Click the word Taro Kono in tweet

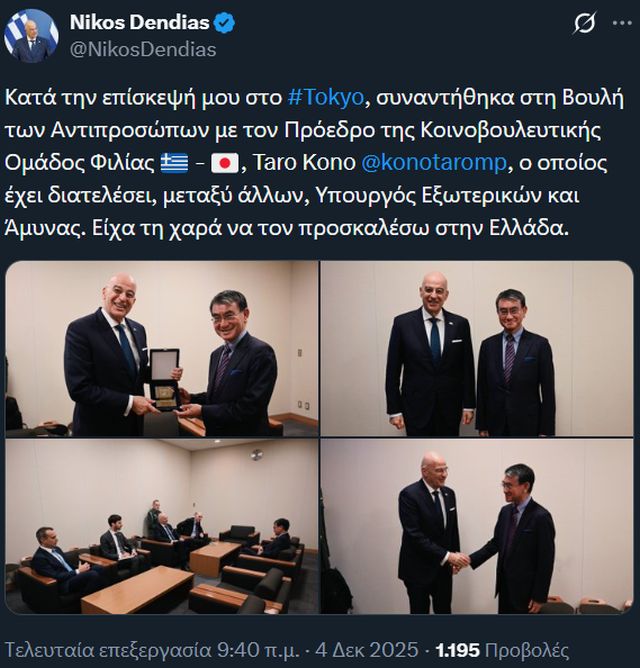[x=304, y=162]
